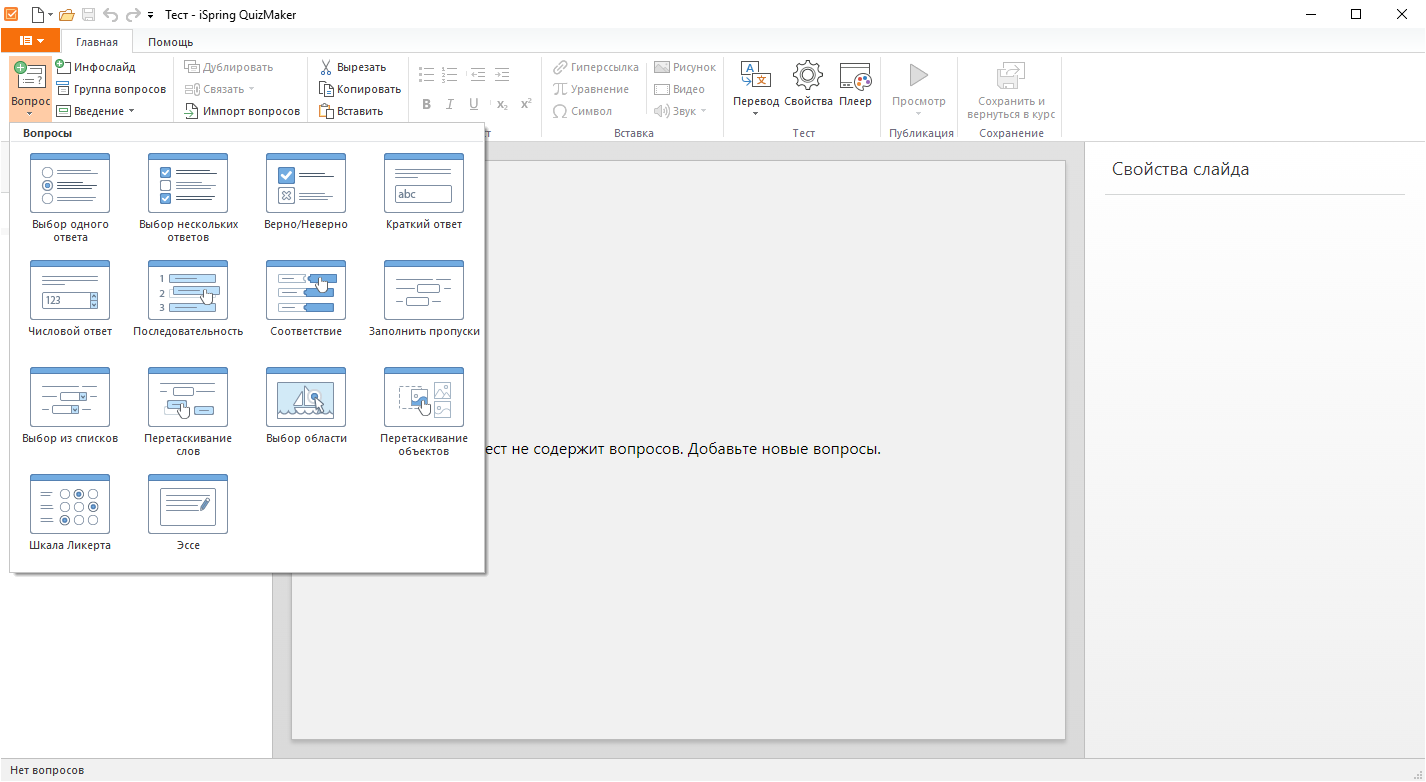Click the Инфослайд button

96,67
